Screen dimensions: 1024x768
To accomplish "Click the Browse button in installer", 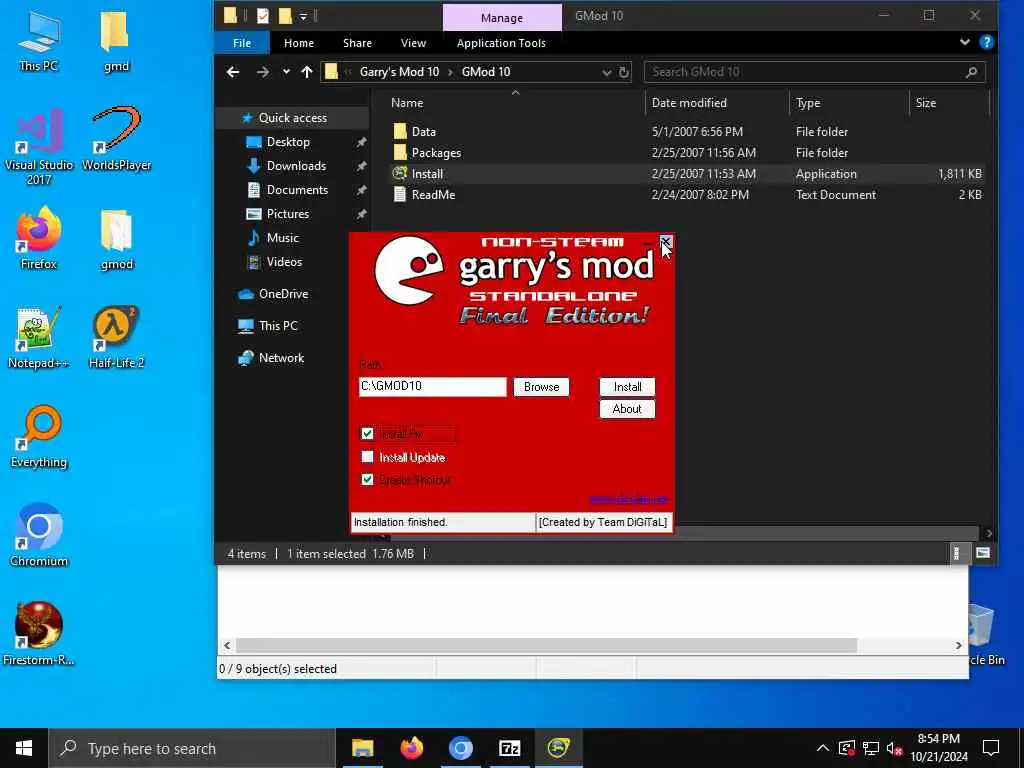I will (541, 387).
